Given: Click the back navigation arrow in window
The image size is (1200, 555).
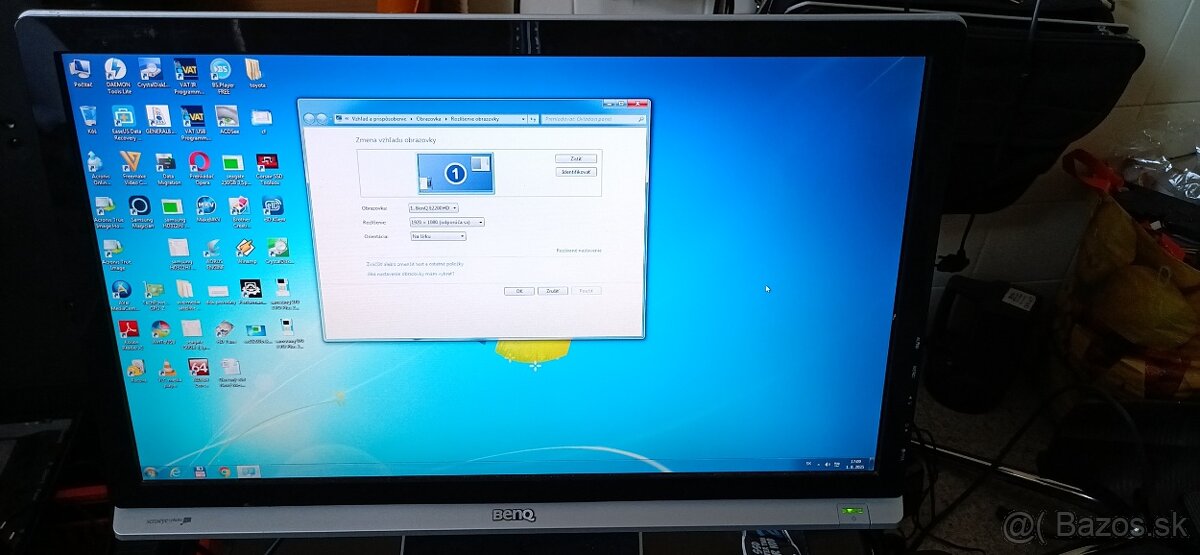Looking at the screenshot, I should pyautogui.click(x=310, y=119).
